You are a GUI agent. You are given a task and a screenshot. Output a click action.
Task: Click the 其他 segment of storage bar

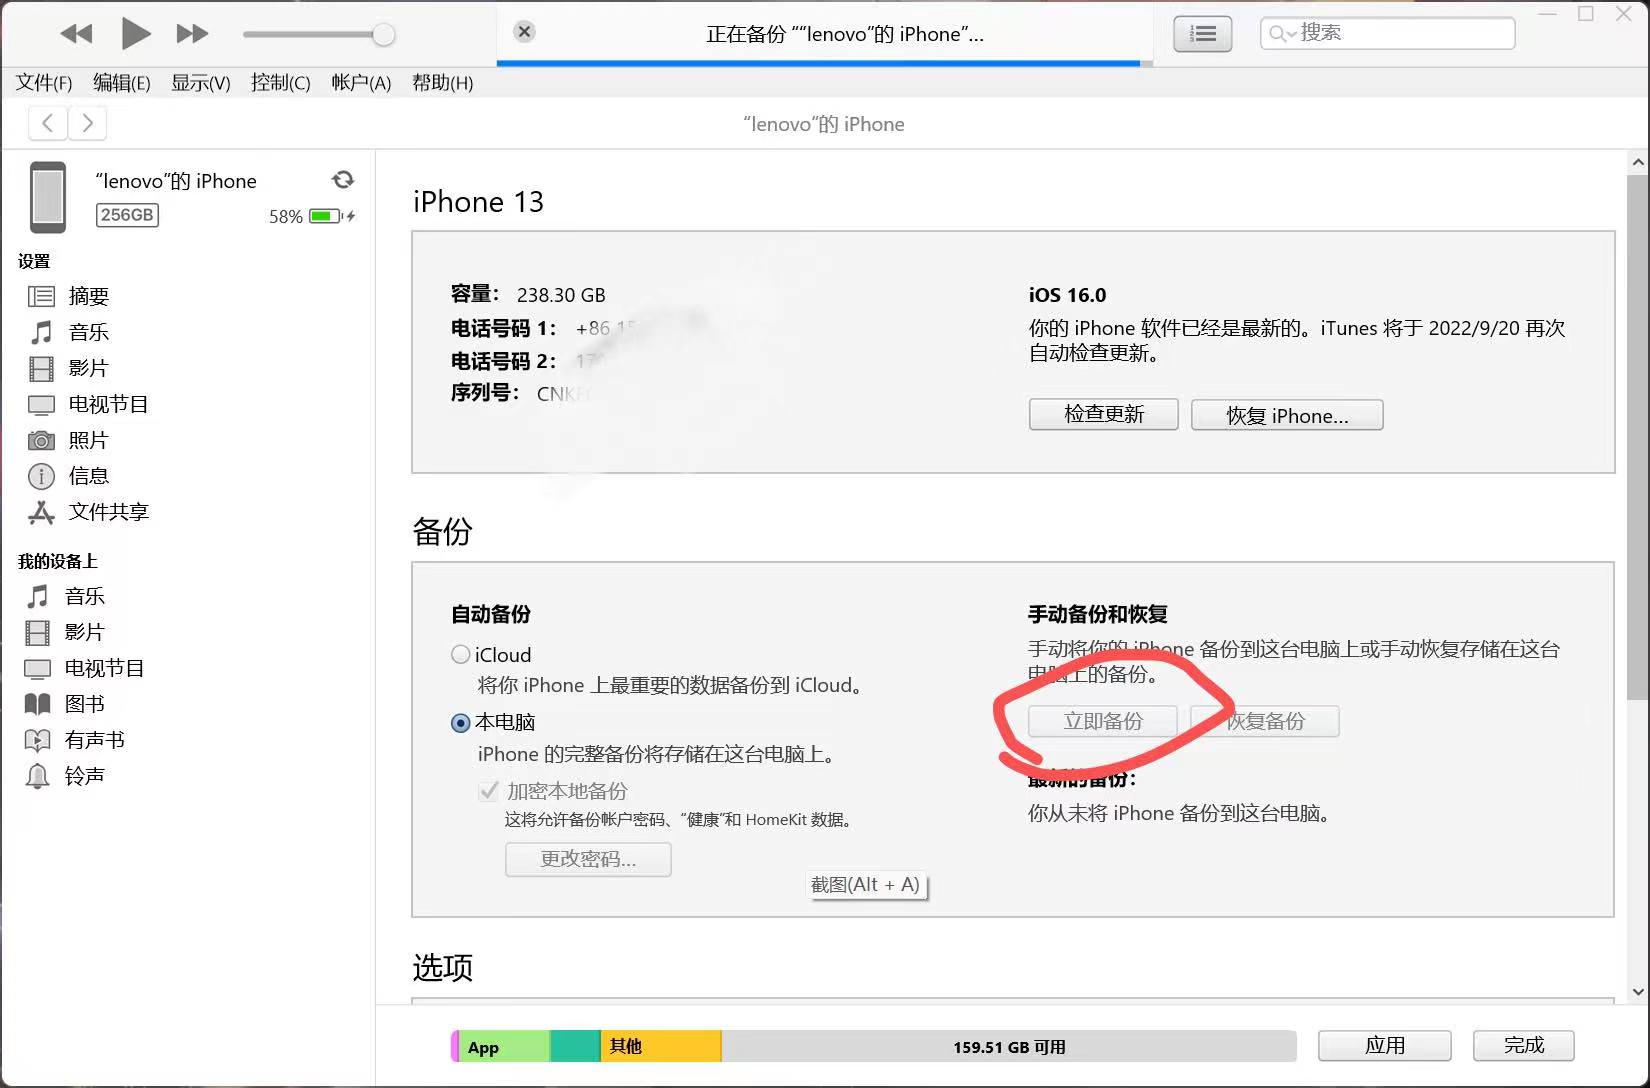[660, 1047]
